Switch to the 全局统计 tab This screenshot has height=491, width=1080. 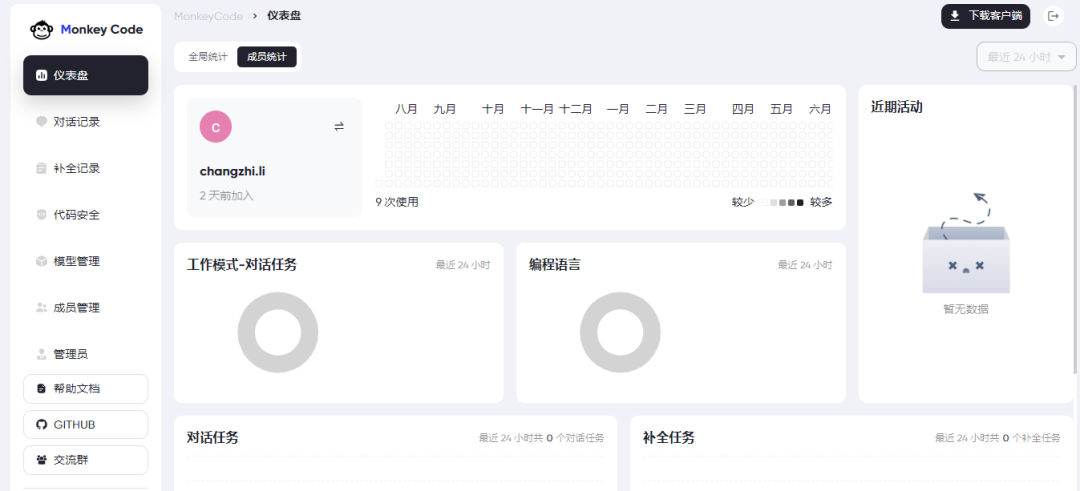click(208, 57)
